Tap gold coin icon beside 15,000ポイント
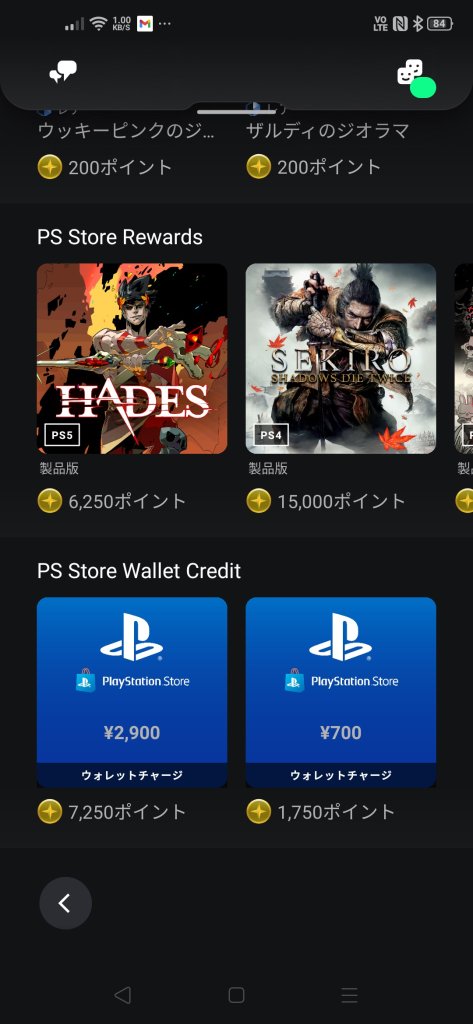This screenshot has height=1024, width=473. (x=259, y=502)
